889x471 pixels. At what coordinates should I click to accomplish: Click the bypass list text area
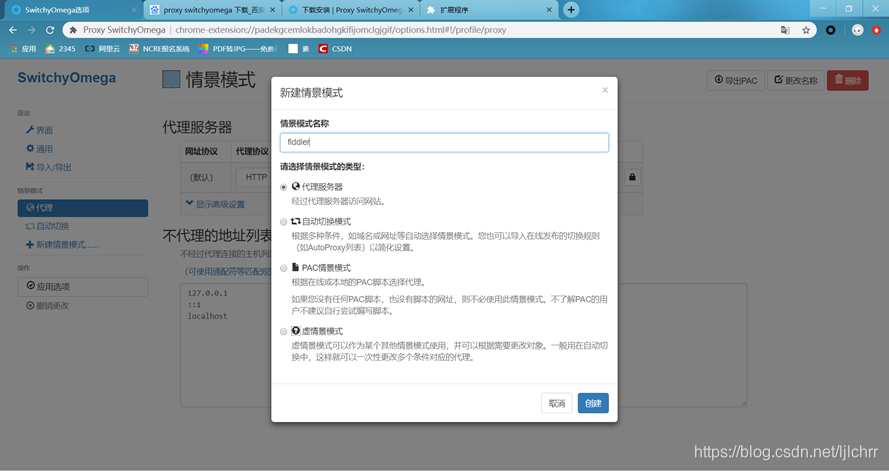click(463, 345)
